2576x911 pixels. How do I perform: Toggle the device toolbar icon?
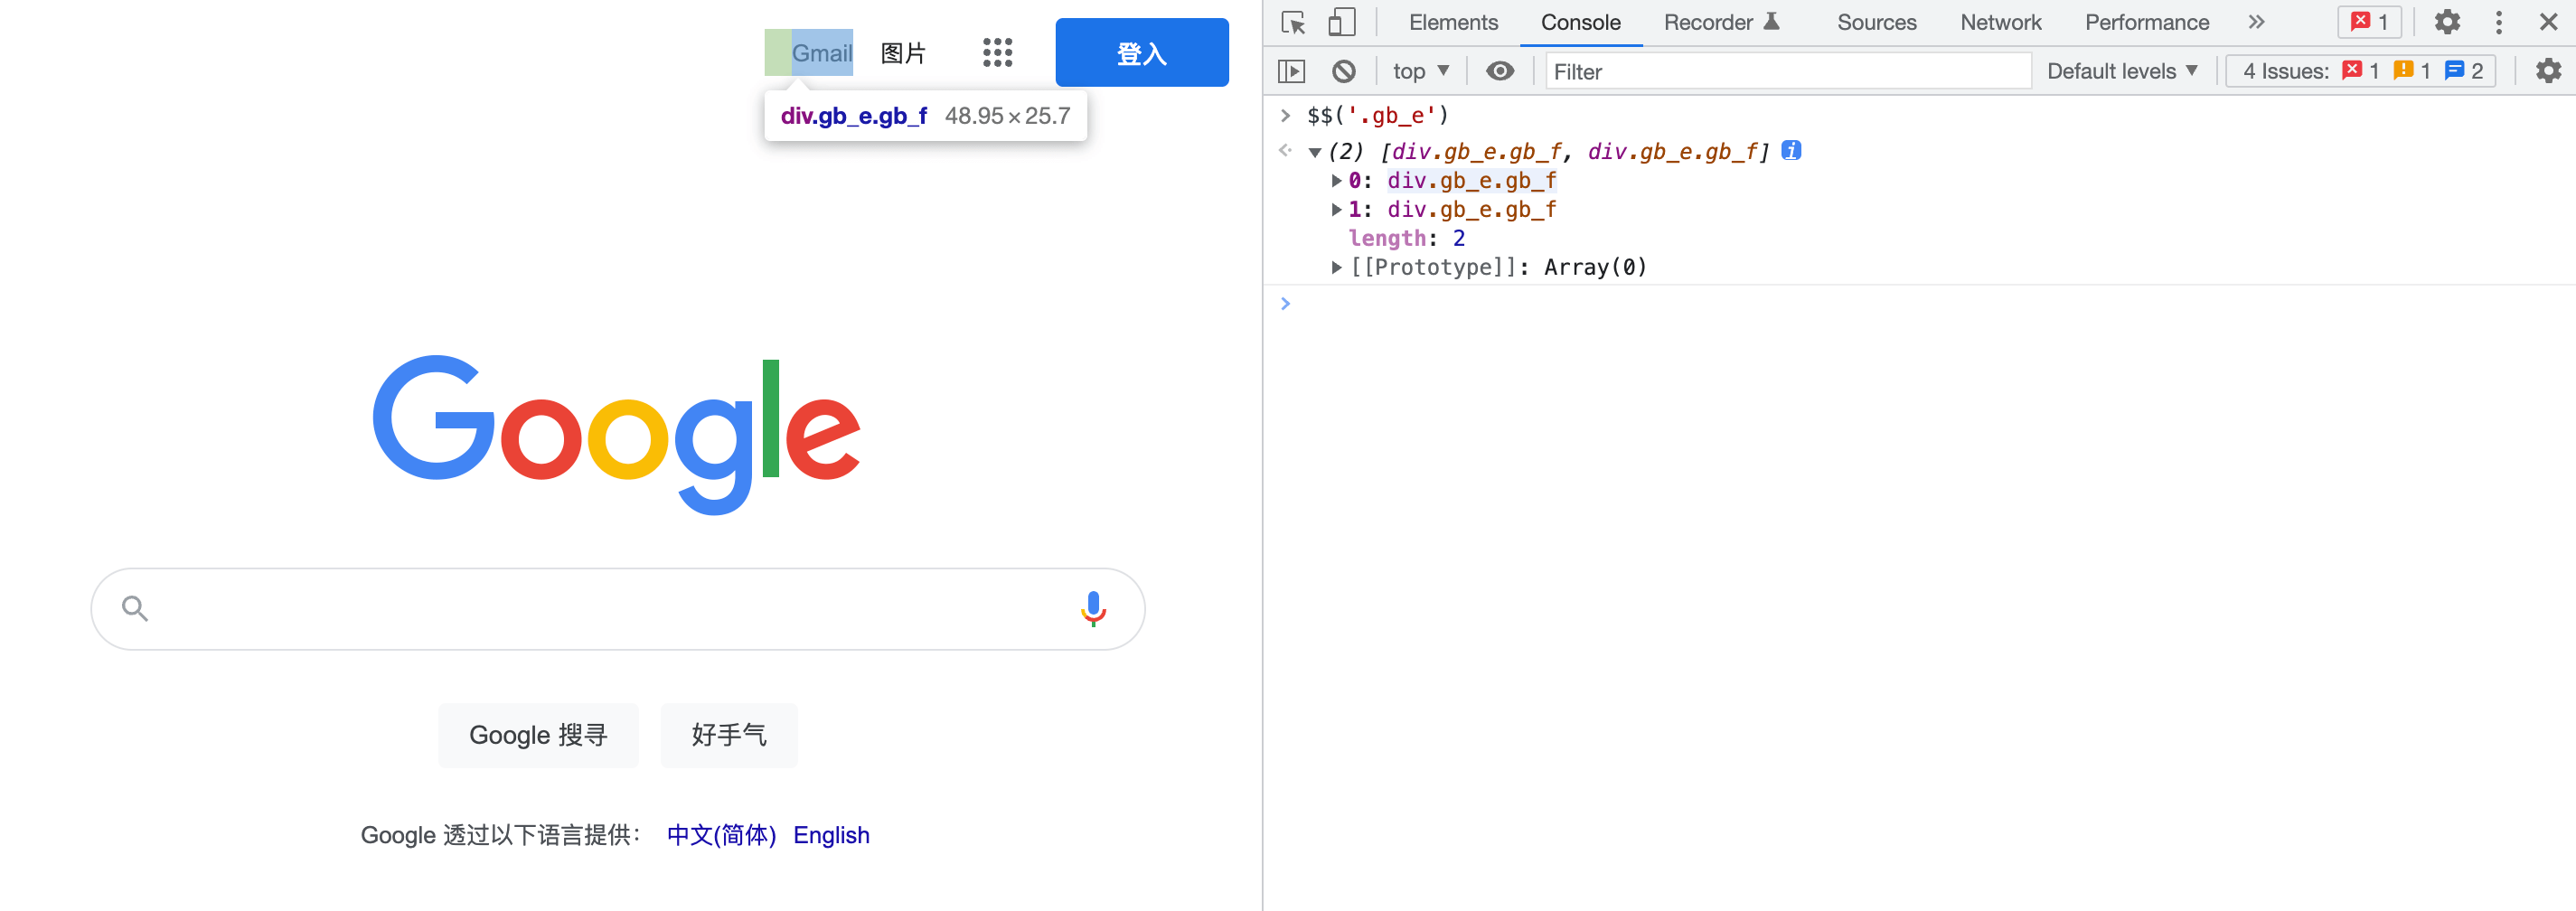1341,22
